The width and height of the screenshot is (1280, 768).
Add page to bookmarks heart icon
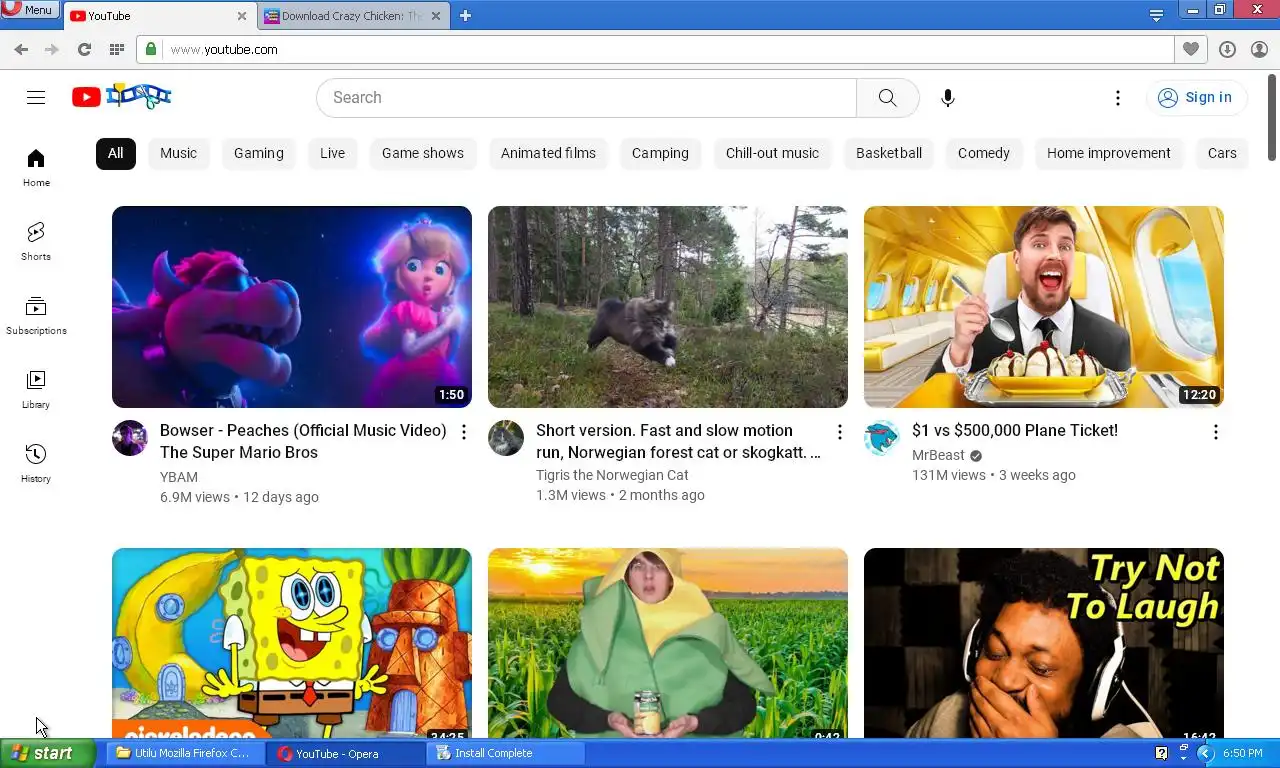pyautogui.click(x=1190, y=49)
